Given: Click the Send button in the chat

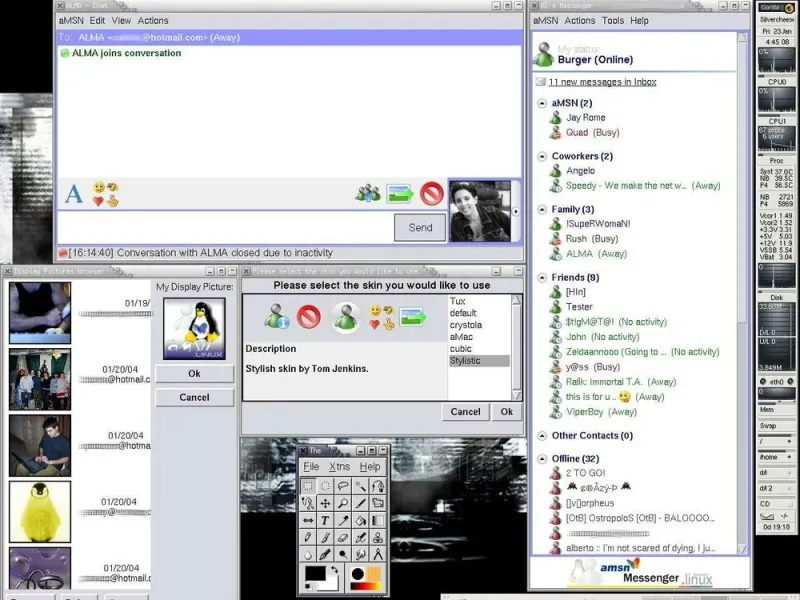Looking at the screenshot, I should pos(420,228).
